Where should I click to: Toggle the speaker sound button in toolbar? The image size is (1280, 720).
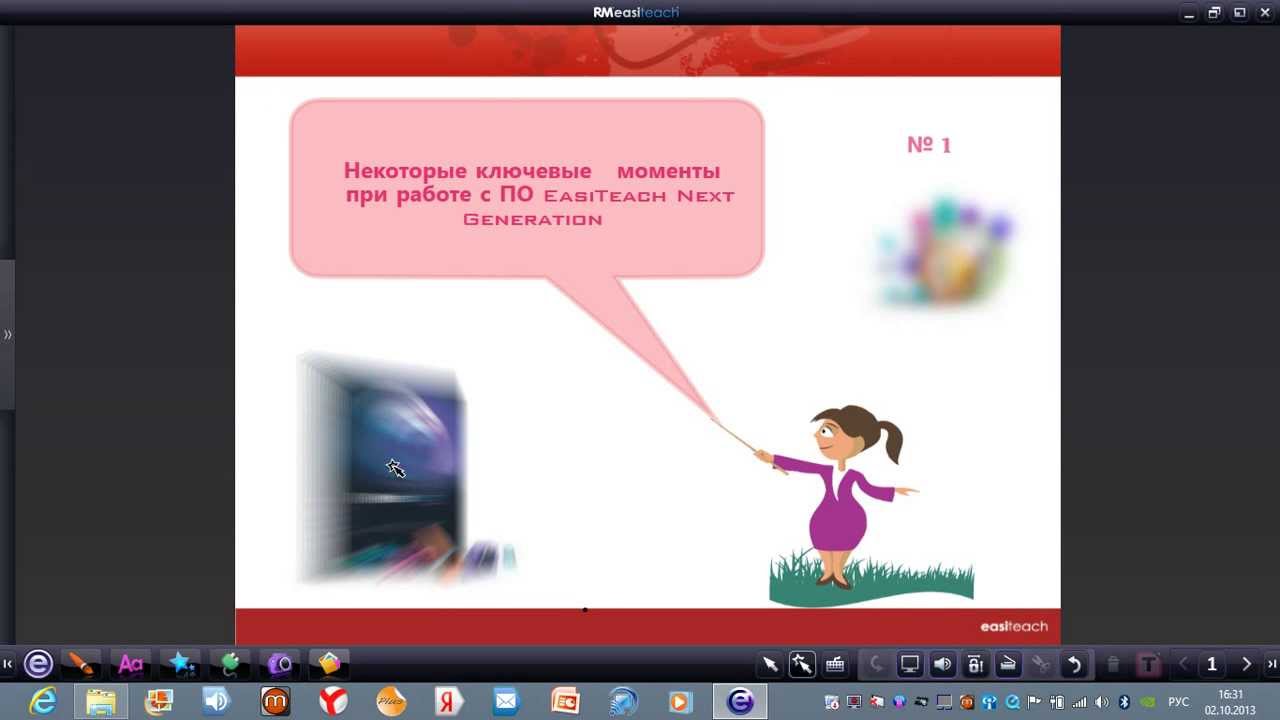pyautogui.click(x=943, y=664)
